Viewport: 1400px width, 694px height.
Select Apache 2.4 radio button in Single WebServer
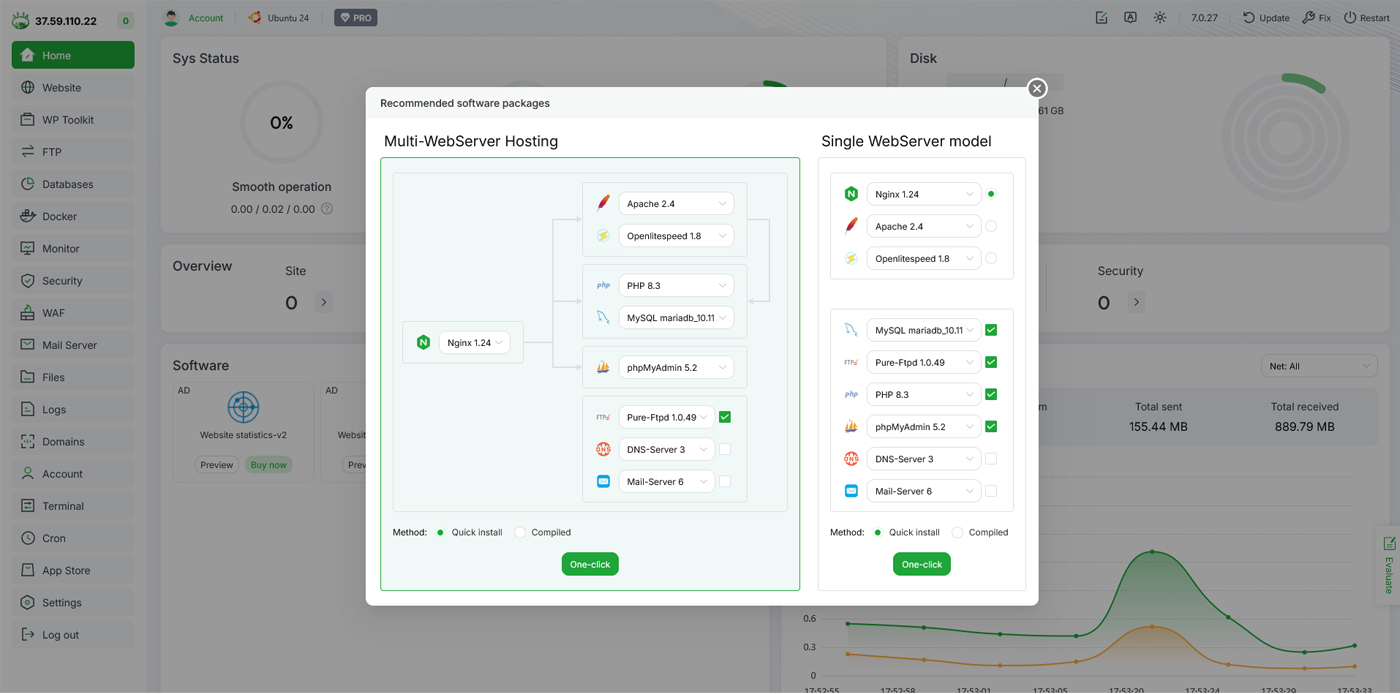click(x=991, y=226)
